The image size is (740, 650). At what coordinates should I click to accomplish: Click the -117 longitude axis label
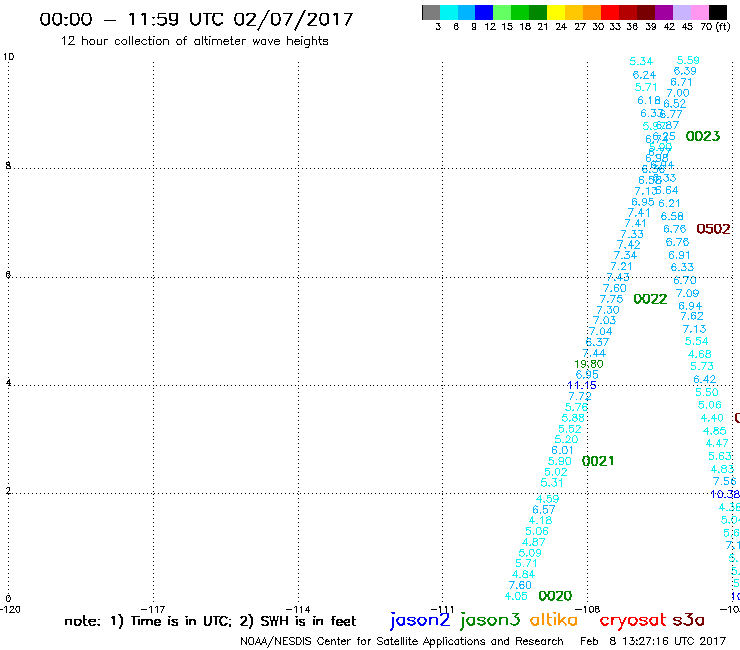click(x=153, y=610)
